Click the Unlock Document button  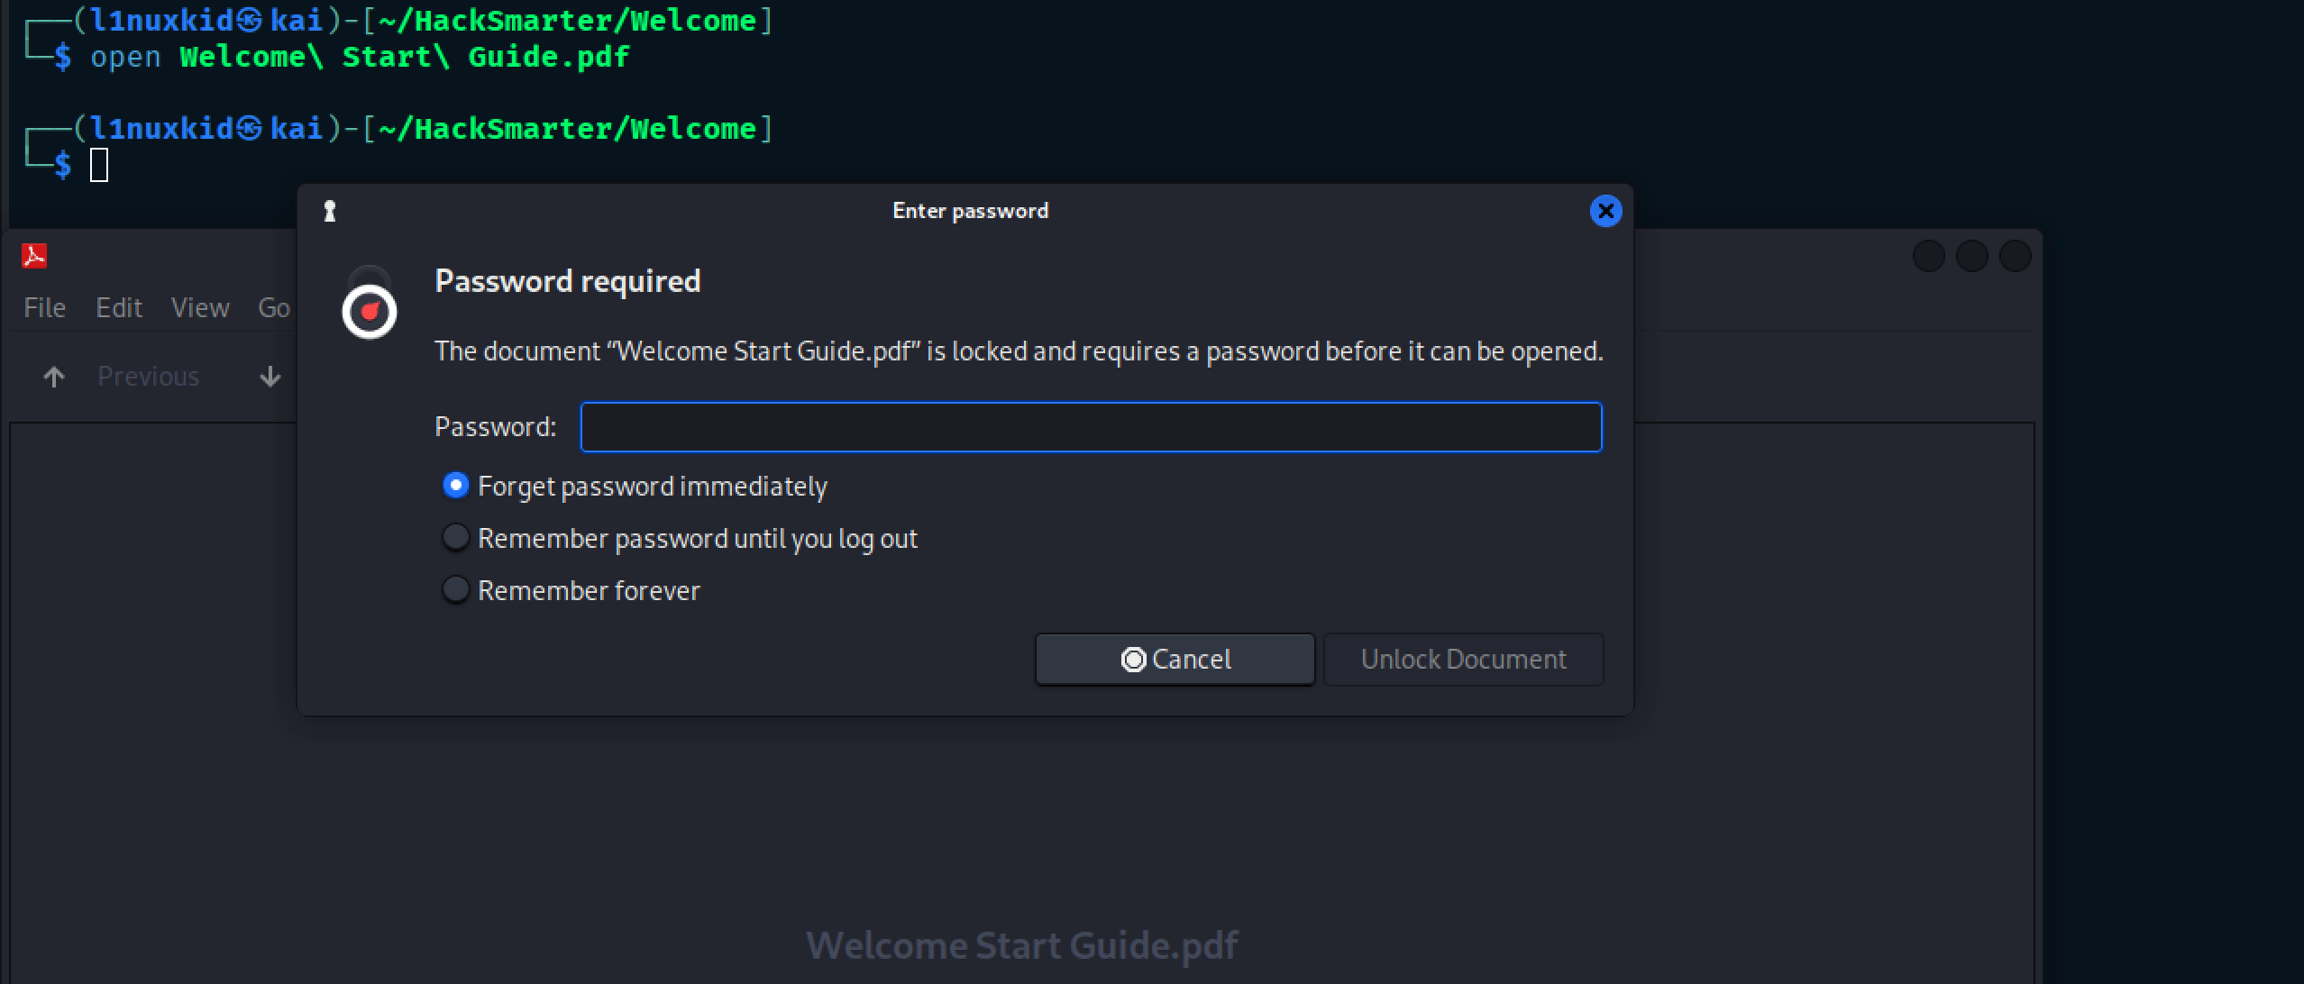1463,659
